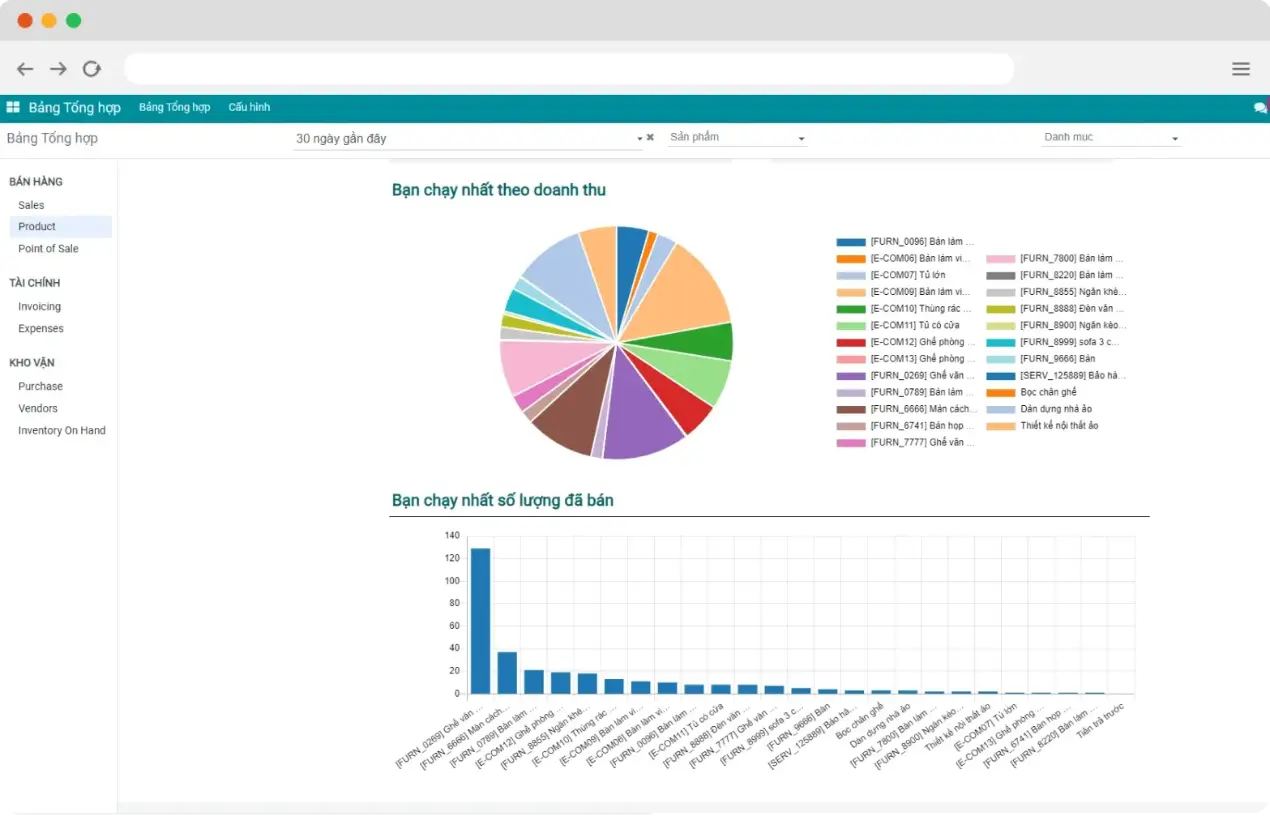Open the apps grid menu icon
This screenshot has width=1270, height=829.
(x=13, y=107)
